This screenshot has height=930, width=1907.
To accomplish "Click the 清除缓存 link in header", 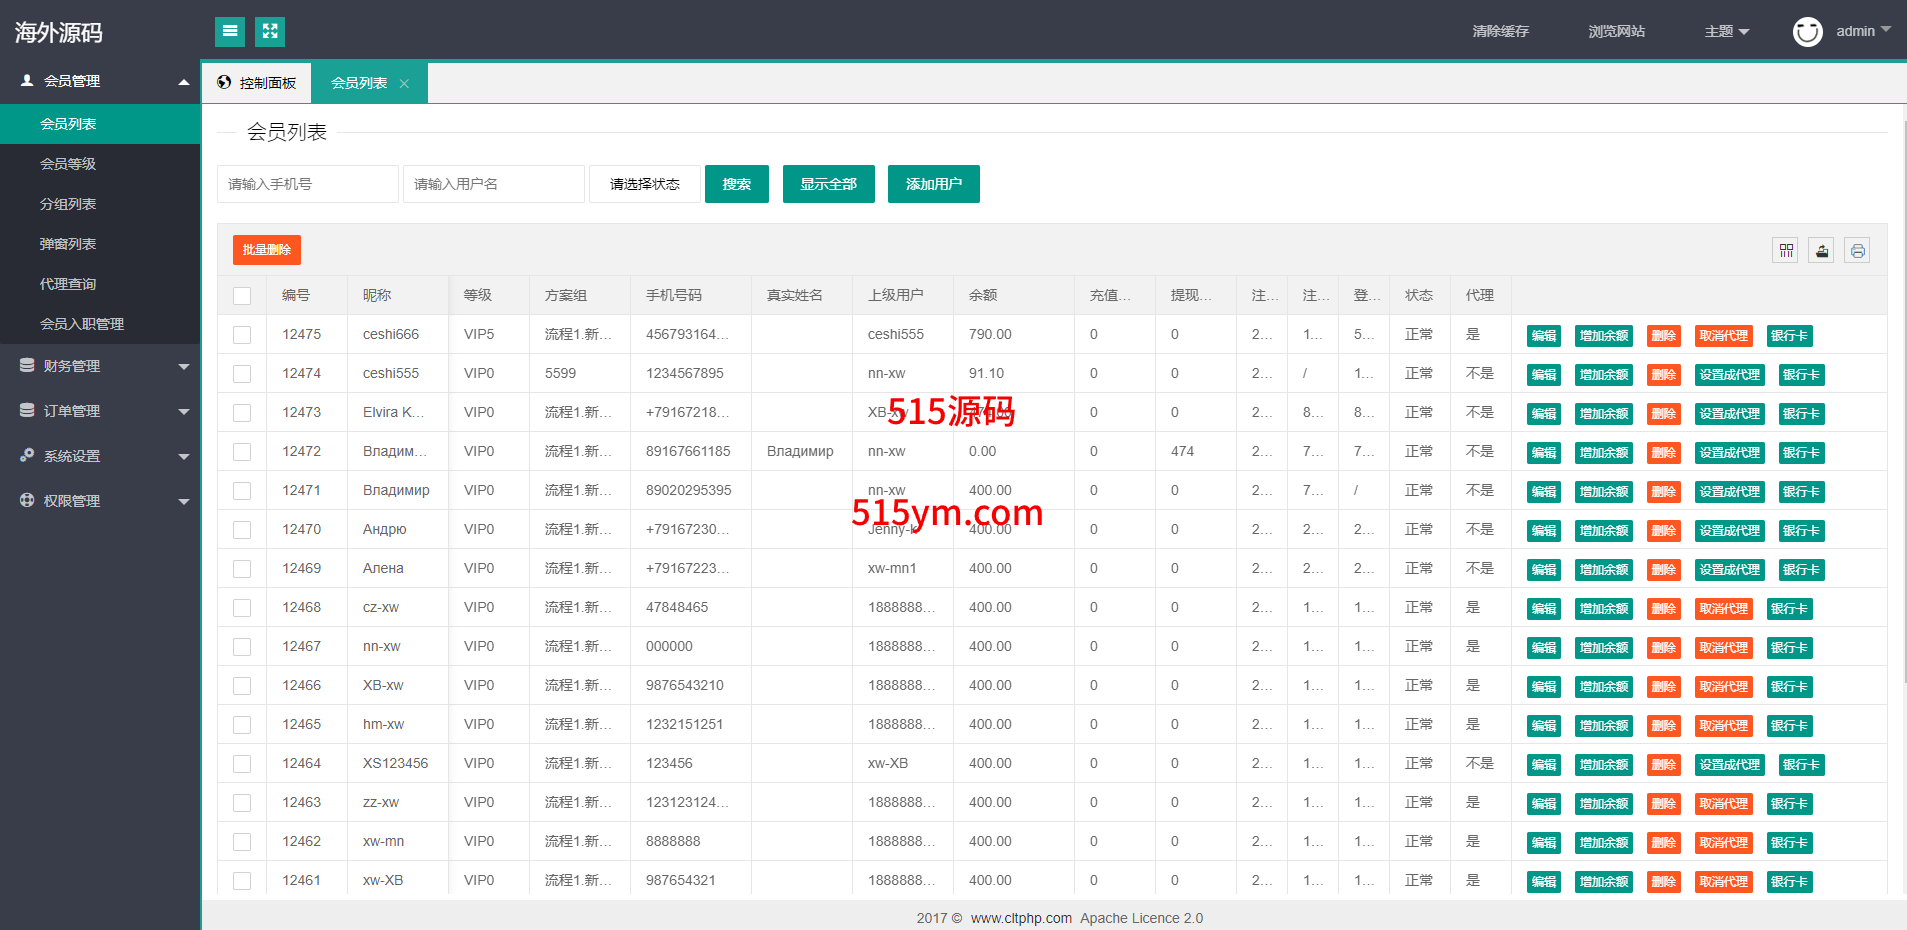I will pos(1500,32).
